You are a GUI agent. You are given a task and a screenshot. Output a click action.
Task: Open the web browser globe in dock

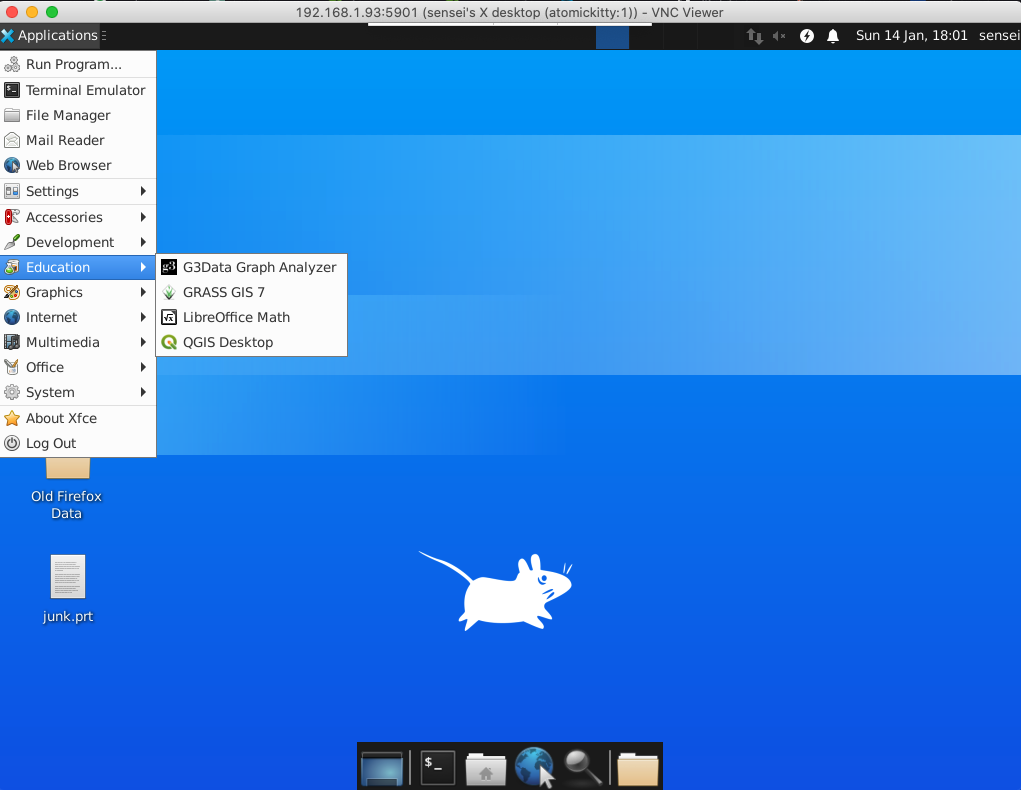click(534, 767)
